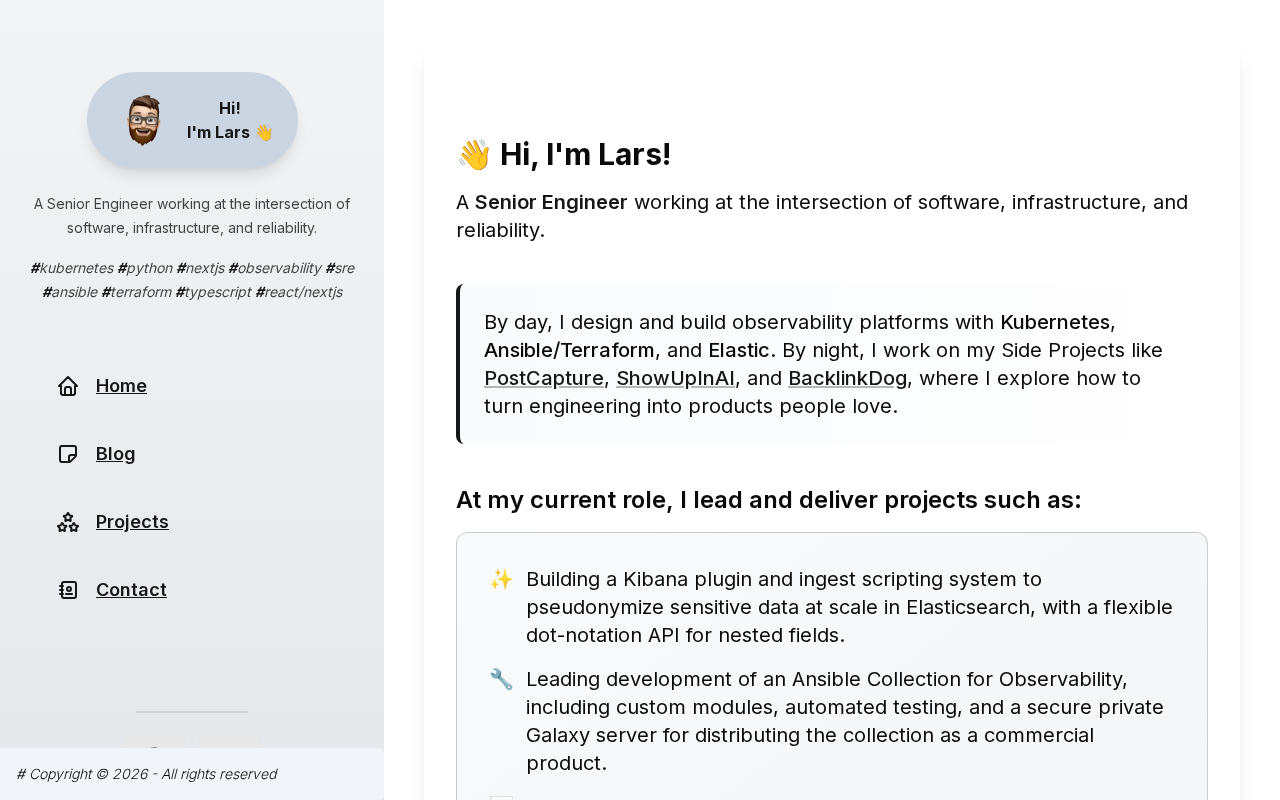
Task: Click the address book icon beside Contact
Action: (x=68, y=590)
